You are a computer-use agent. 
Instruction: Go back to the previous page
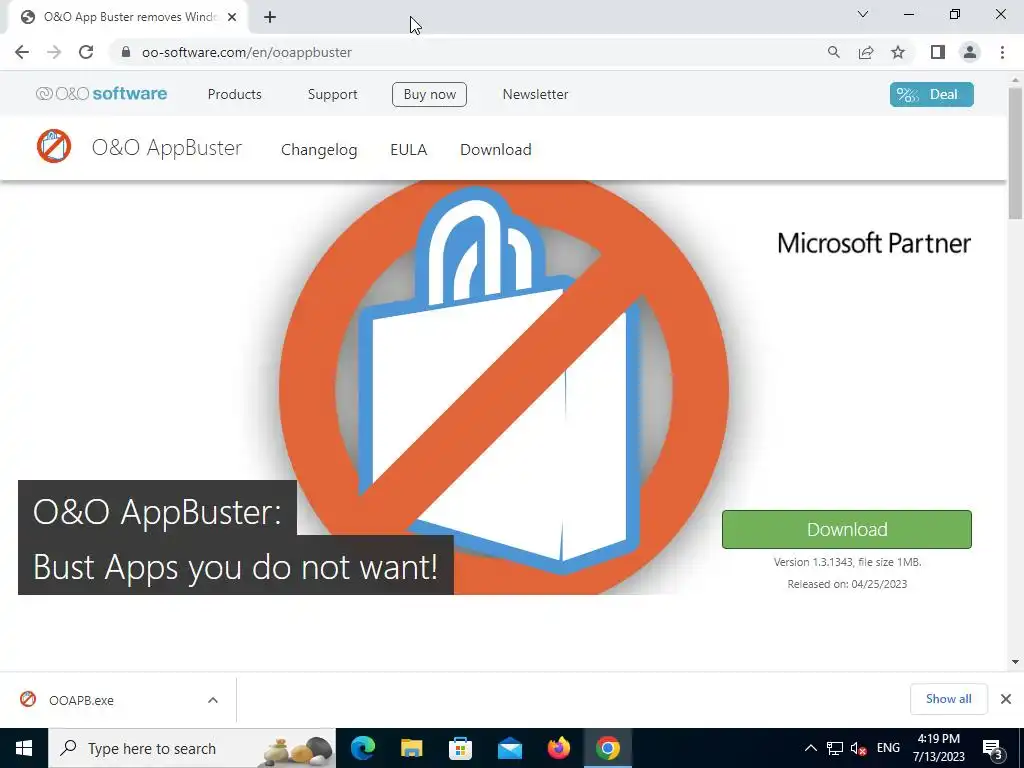22,52
